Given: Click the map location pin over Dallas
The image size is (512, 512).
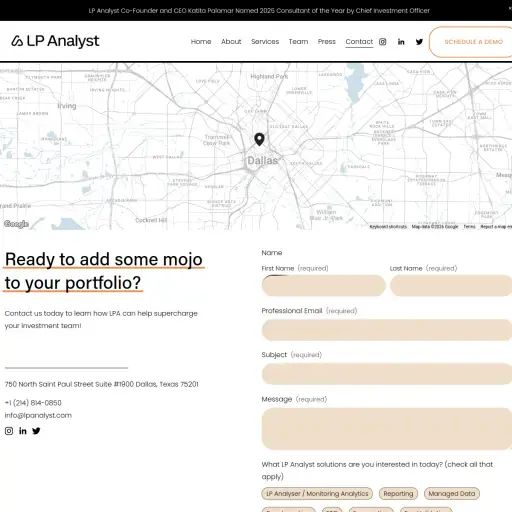Looking at the screenshot, I should pos(259,139).
